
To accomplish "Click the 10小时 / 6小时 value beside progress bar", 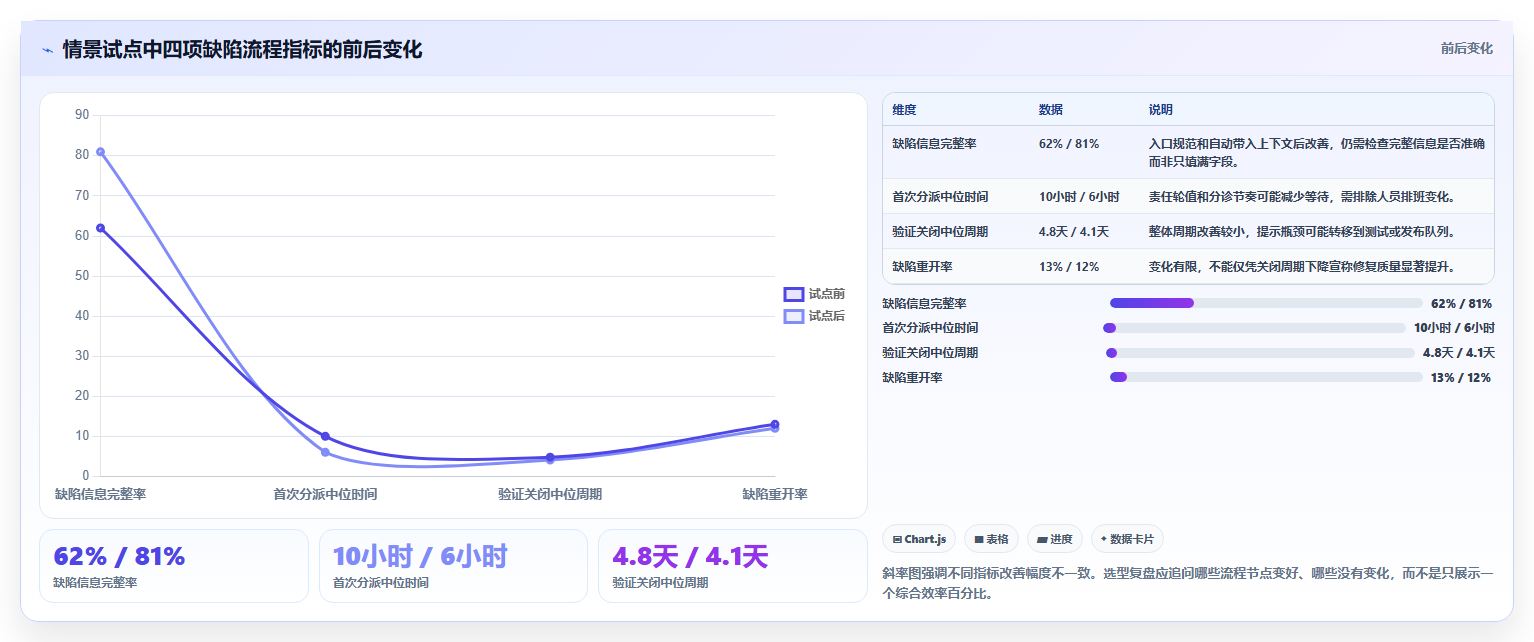I will tap(1454, 328).
